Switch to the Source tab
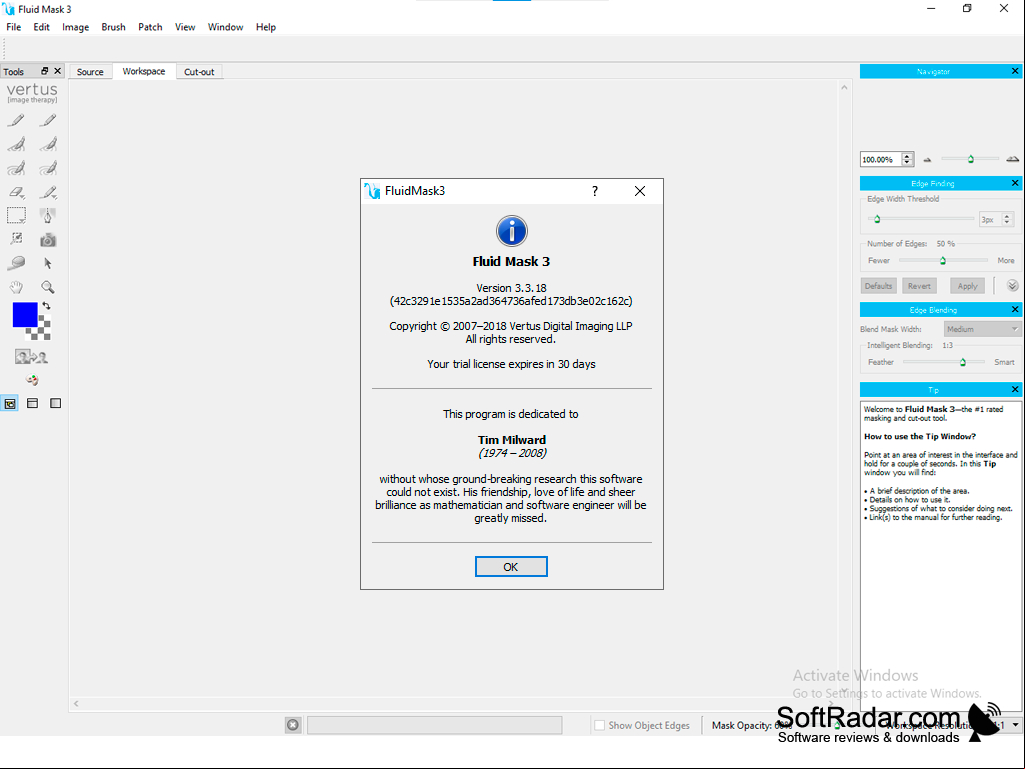Viewport: 1025px width, 769px height. 90,72
